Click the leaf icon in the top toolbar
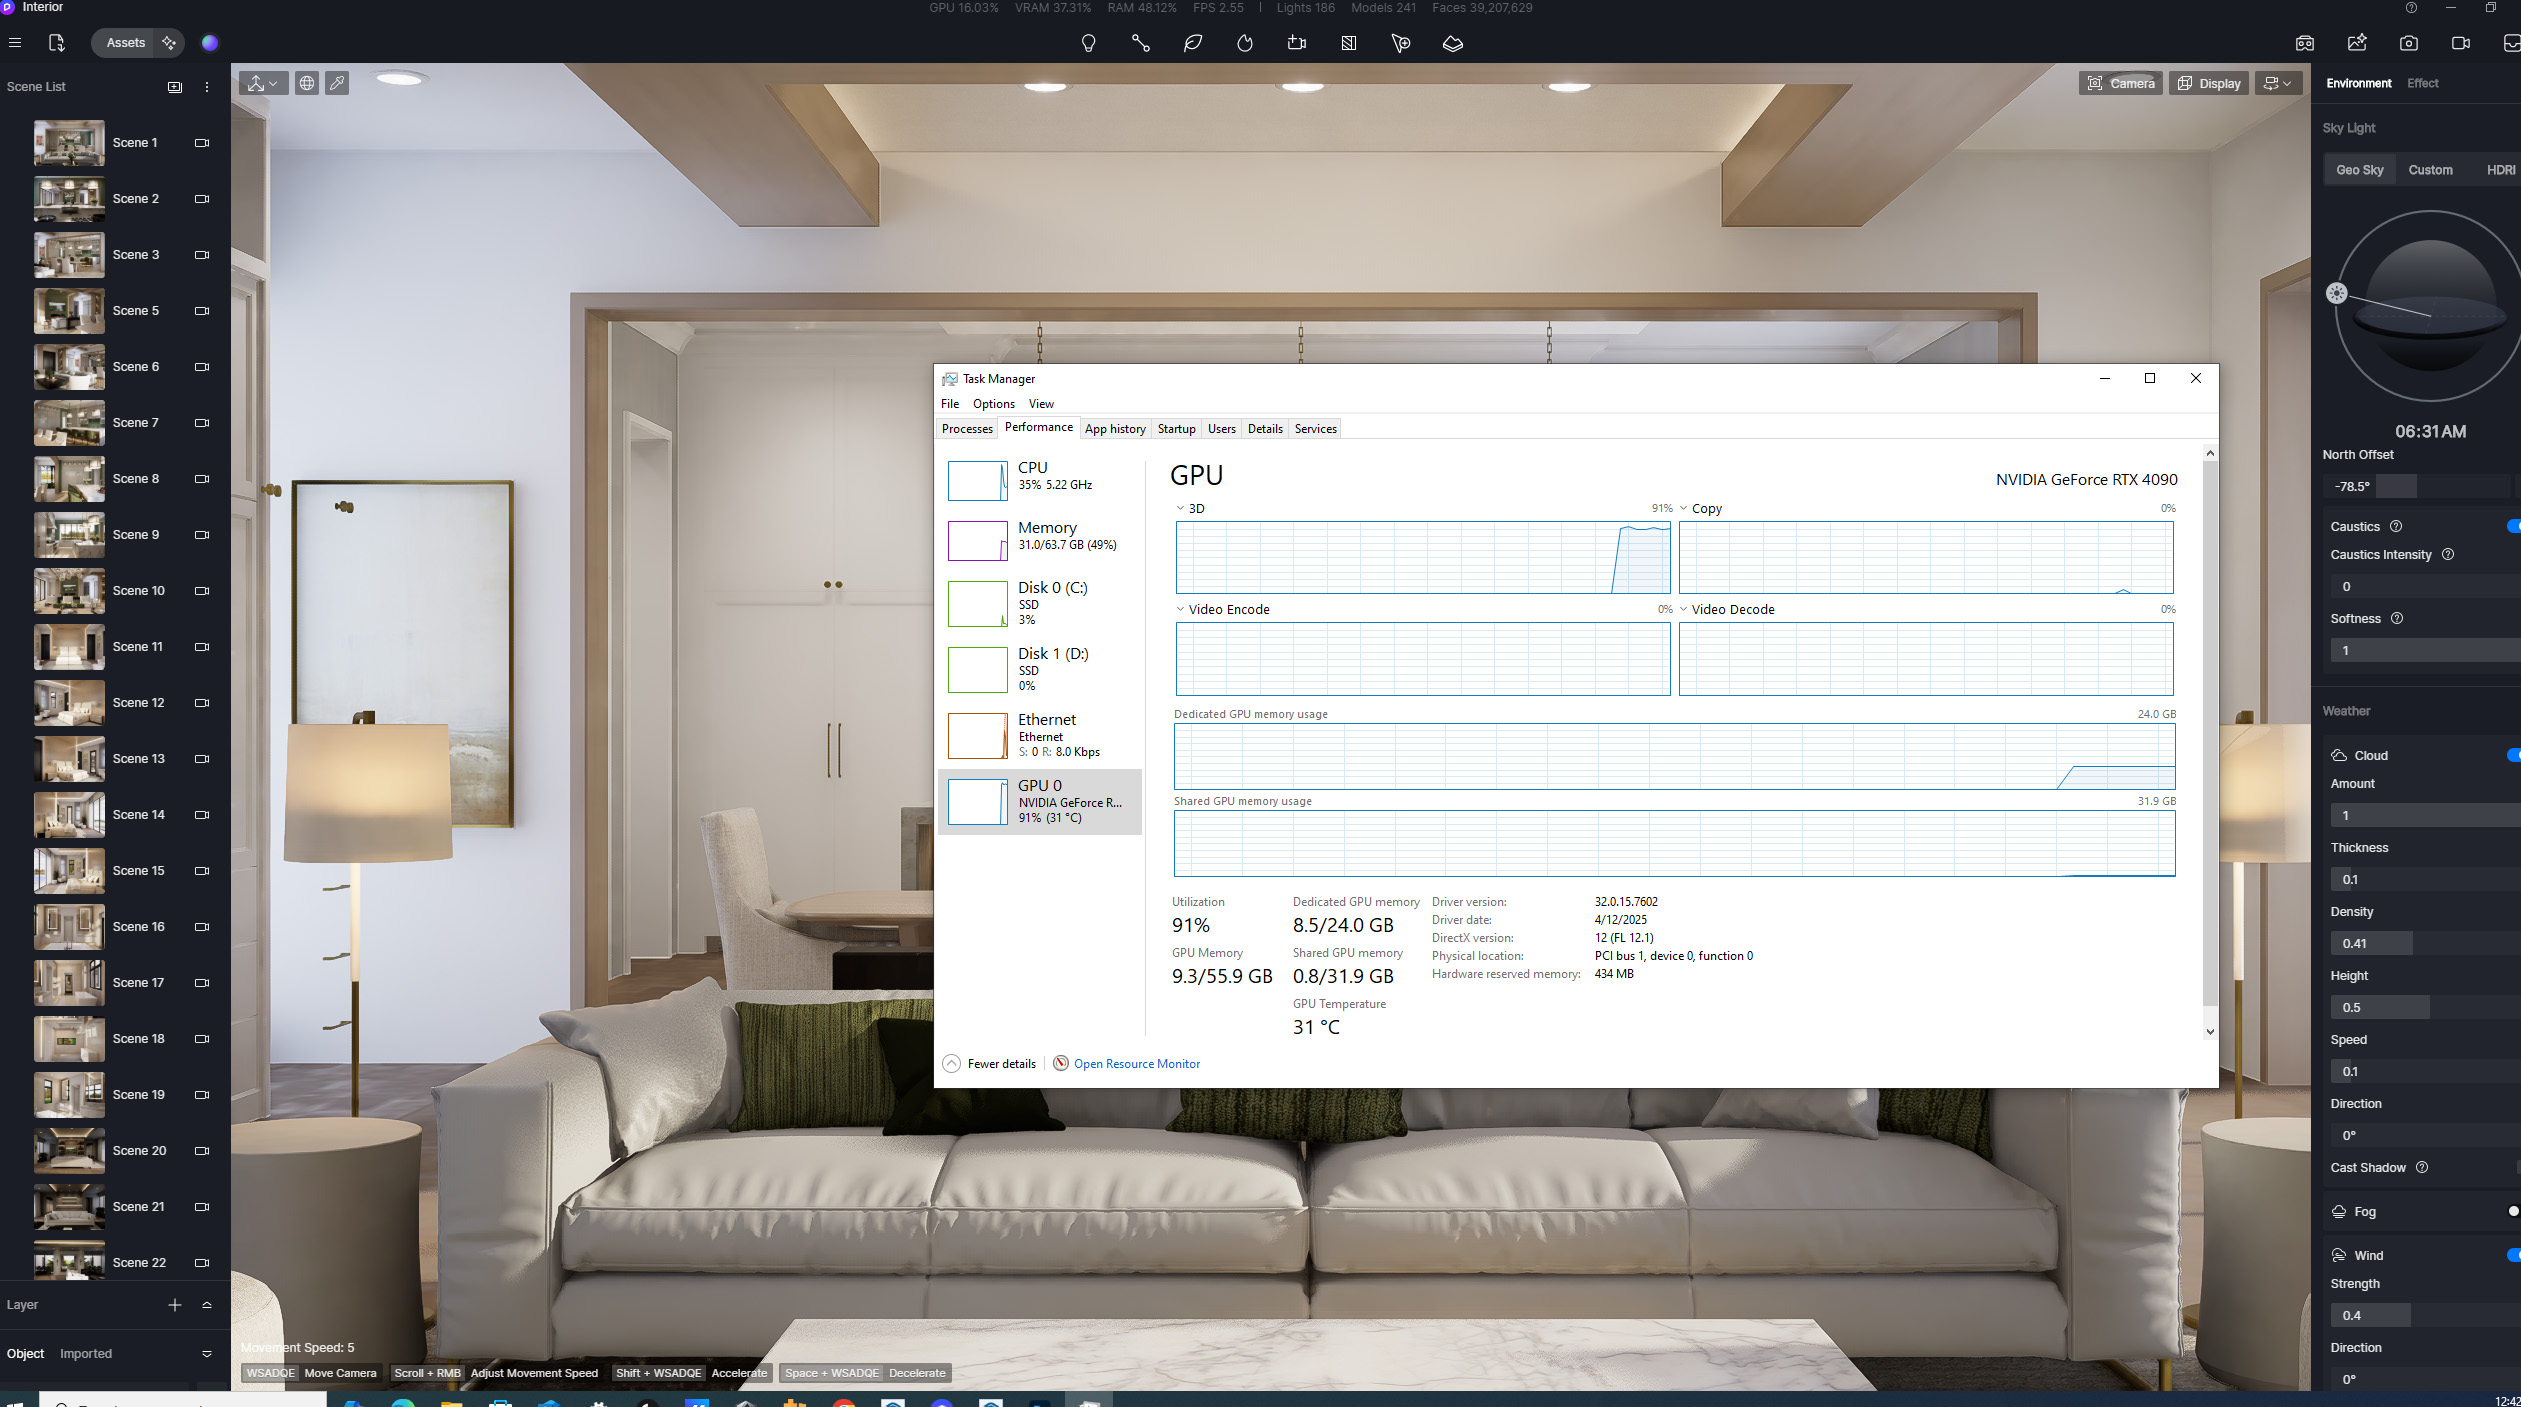This screenshot has height=1407, width=2521. (x=1192, y=43)
